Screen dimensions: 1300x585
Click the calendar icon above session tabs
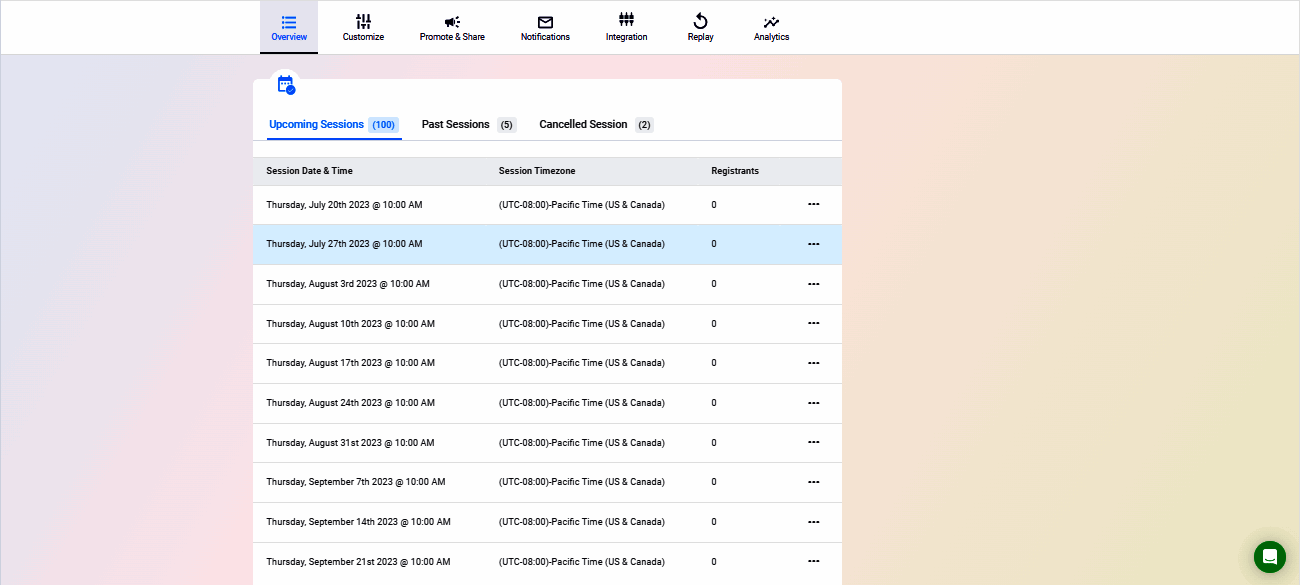(286, 85)
